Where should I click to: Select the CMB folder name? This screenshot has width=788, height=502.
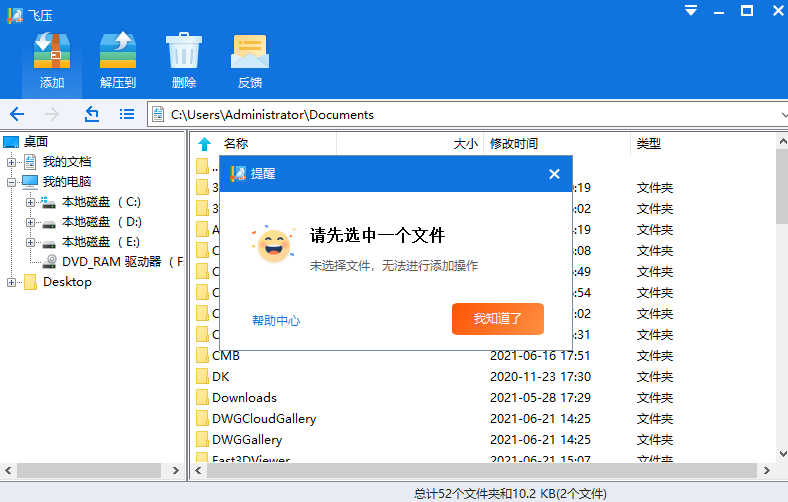point(226,355)
